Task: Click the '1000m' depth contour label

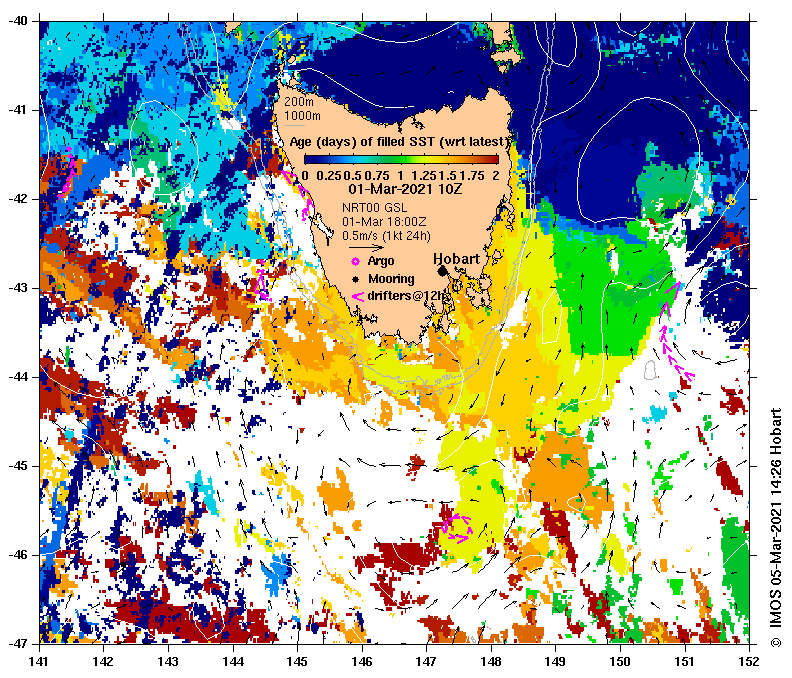Action: tap(302, 116)
